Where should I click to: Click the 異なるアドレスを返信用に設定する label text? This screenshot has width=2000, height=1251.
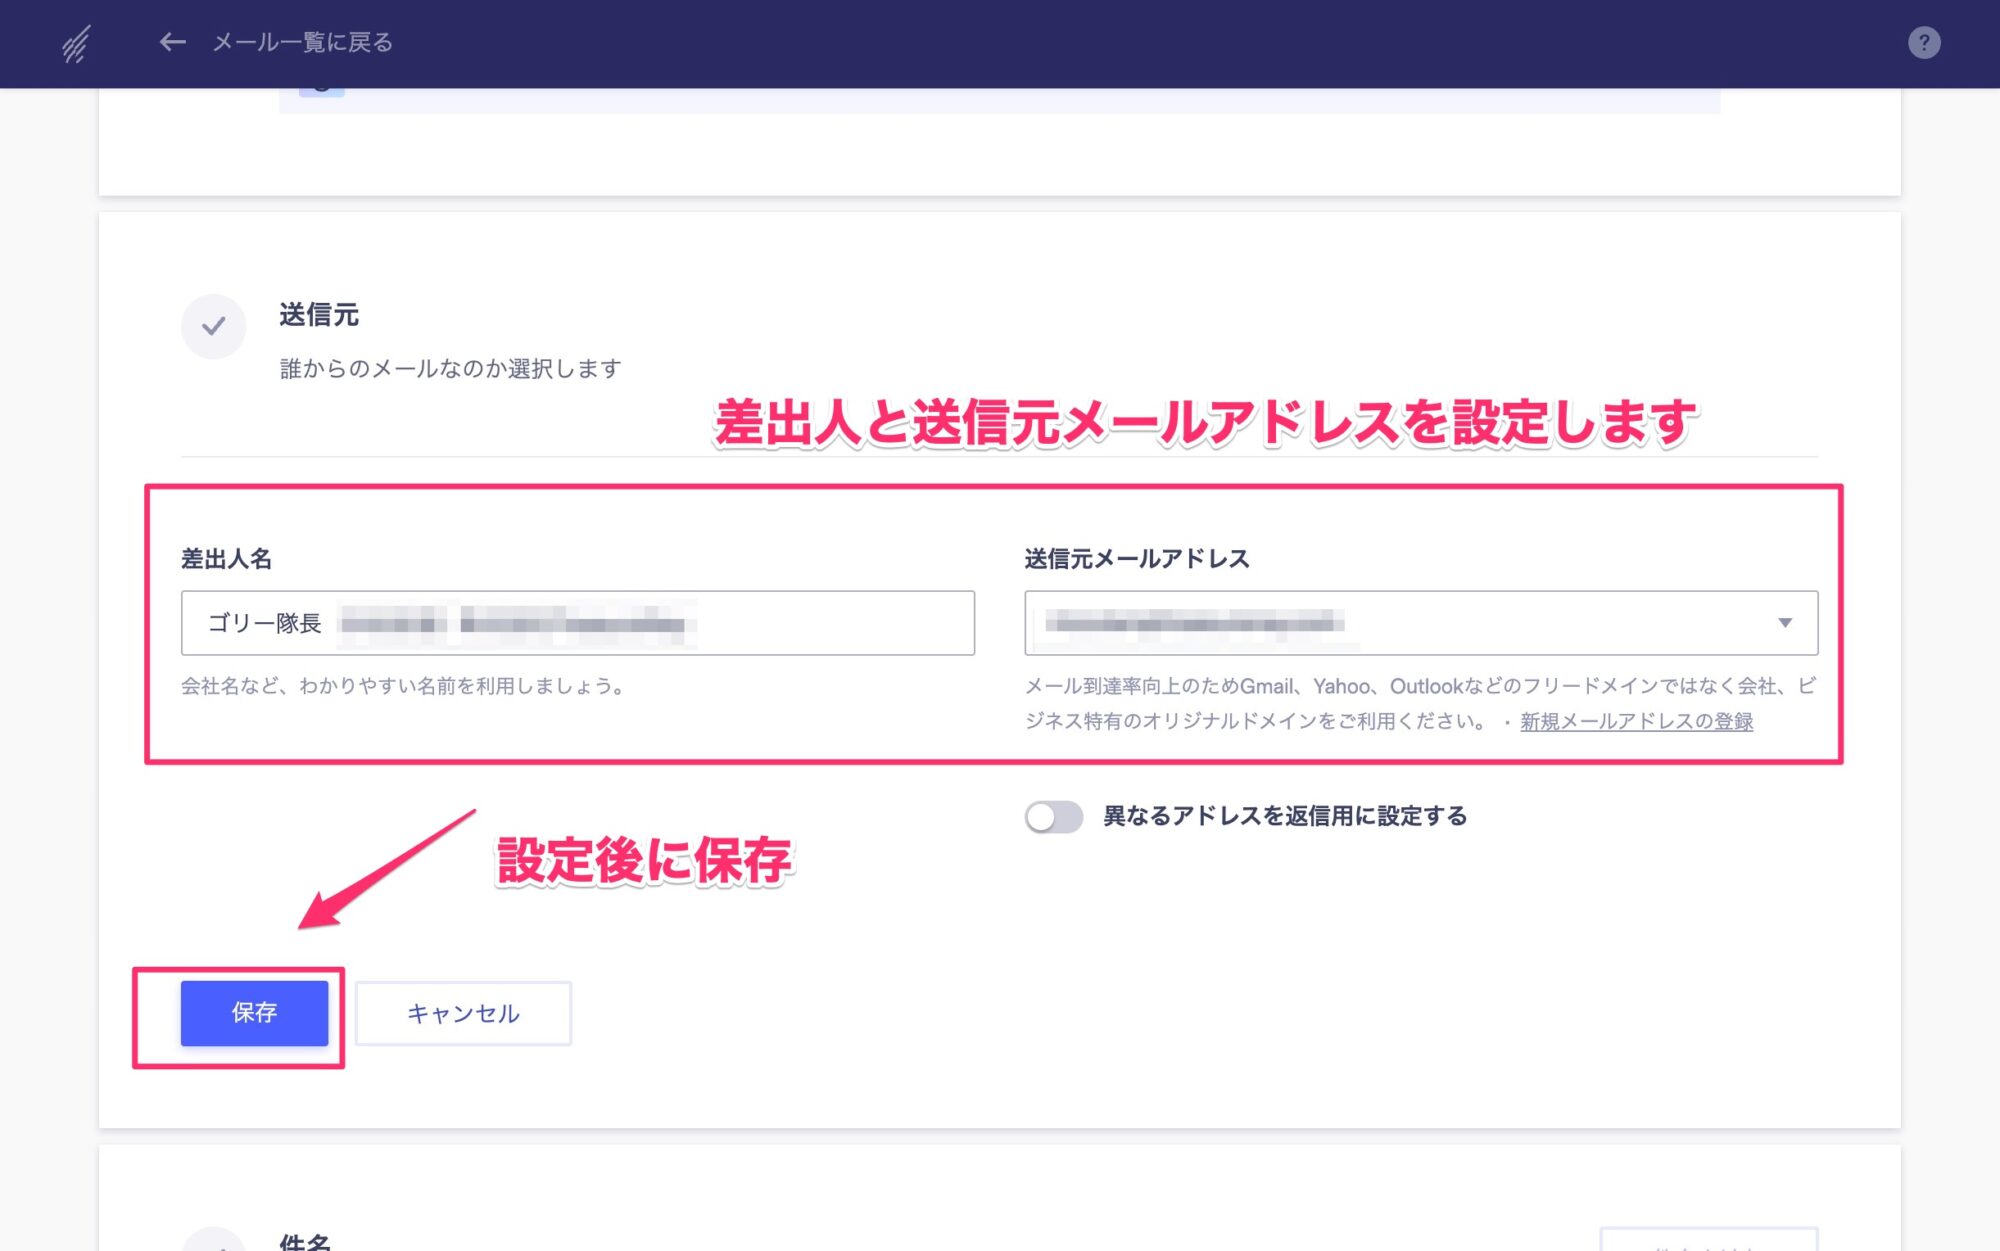click(x=1284, y=816)
